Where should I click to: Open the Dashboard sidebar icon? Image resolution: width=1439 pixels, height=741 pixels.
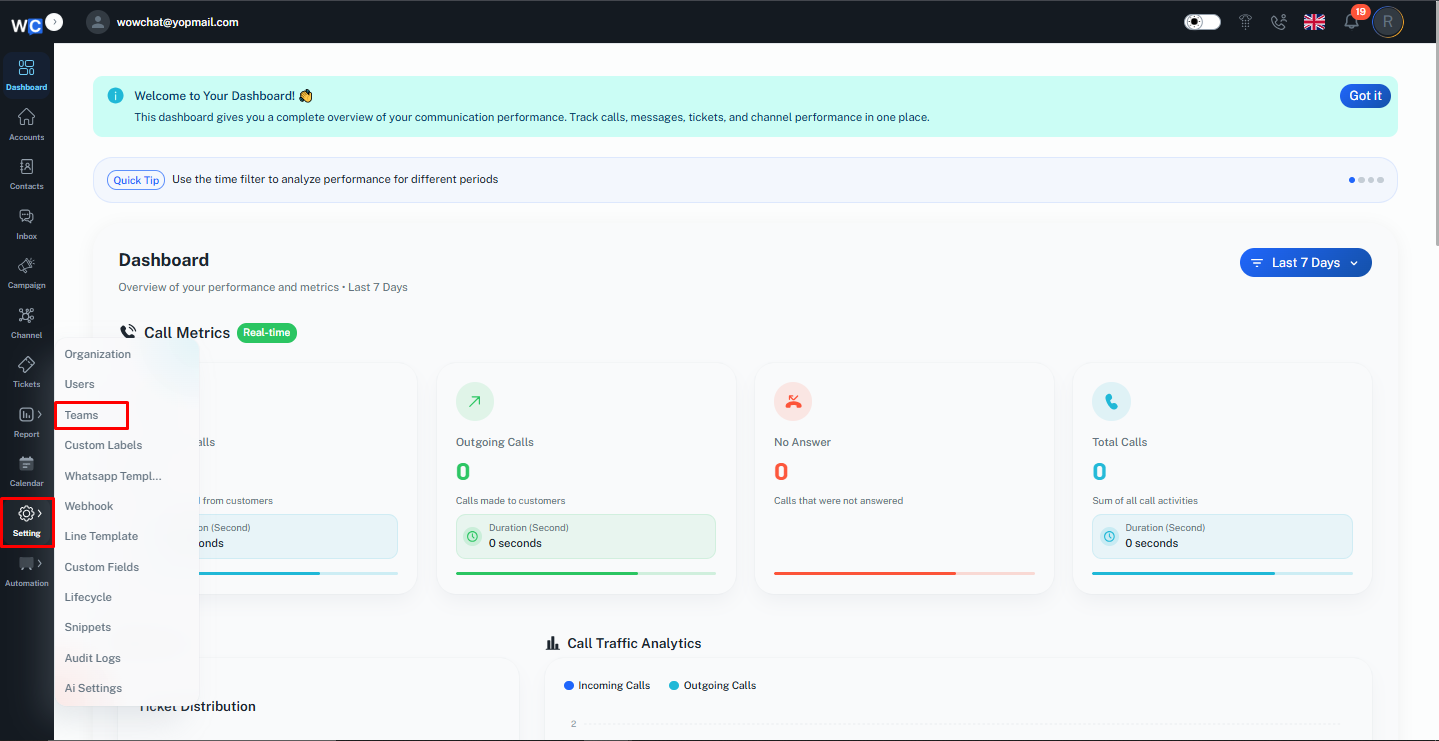tap(27, 75)
